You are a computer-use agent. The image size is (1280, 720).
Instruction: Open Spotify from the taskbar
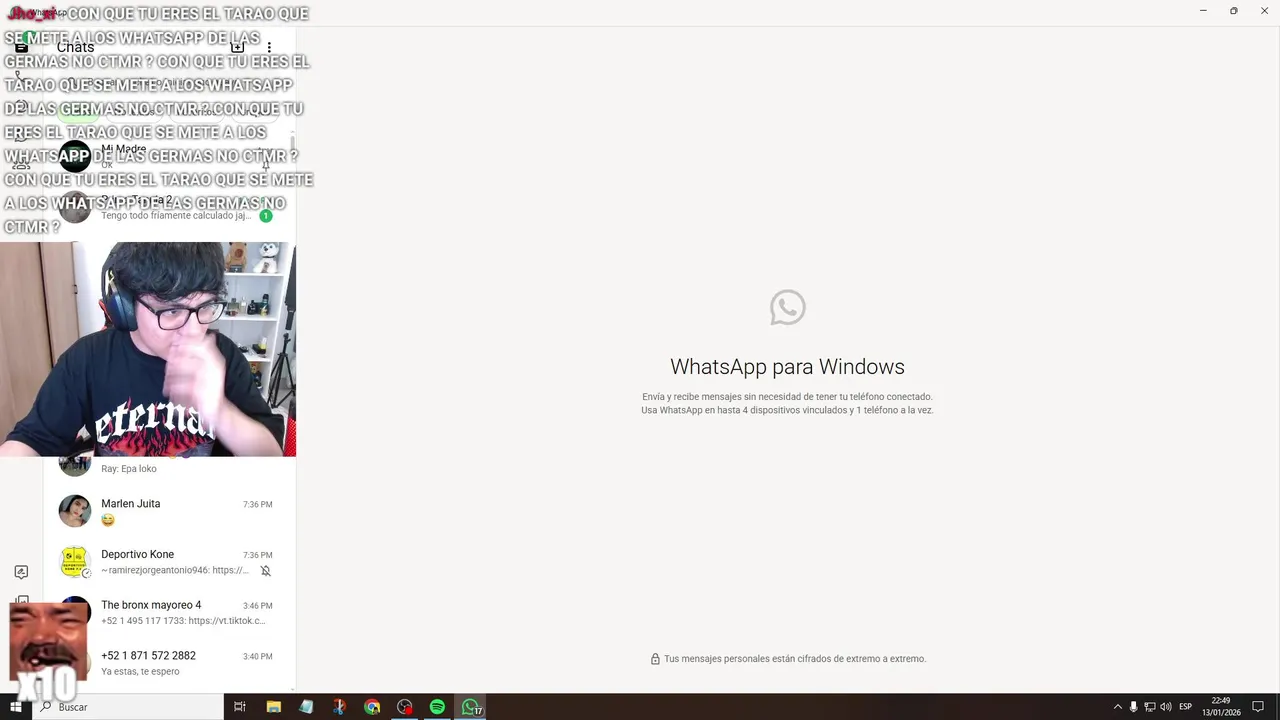[x=437, y=707]
